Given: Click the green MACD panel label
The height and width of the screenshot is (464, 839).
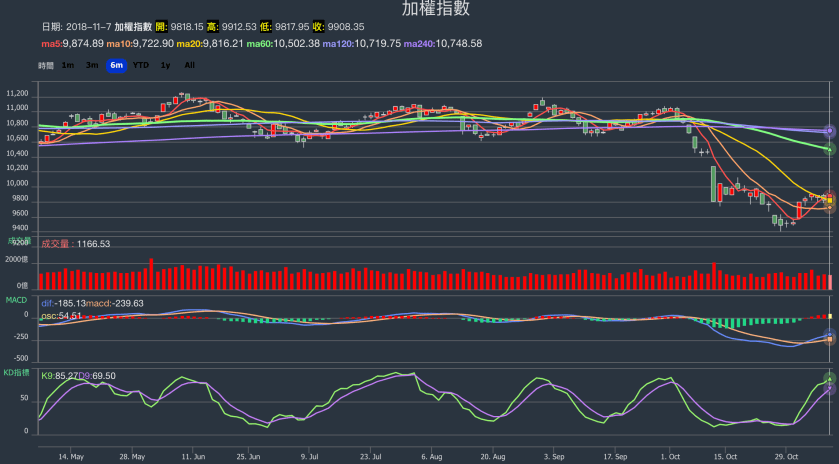Looking at the screenshot, I should (16, 300).
